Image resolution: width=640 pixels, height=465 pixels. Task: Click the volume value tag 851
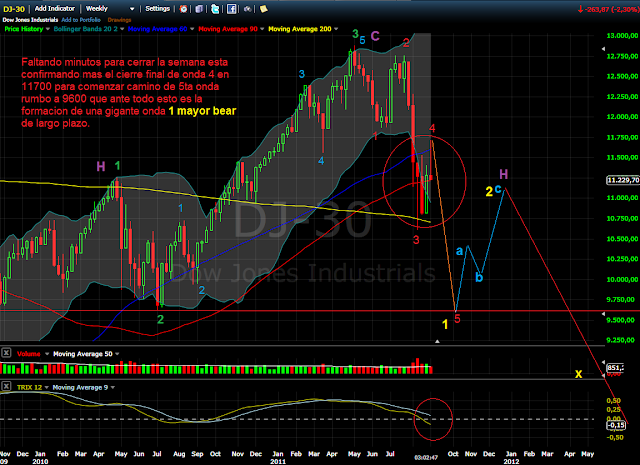point(616,368)
